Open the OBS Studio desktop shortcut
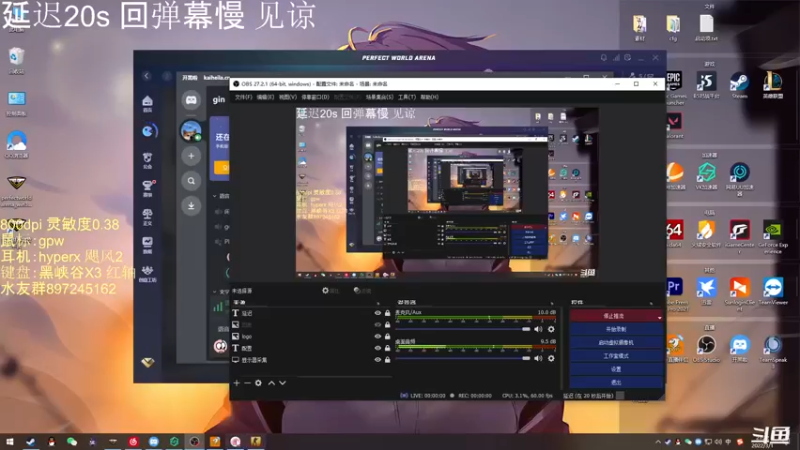This screenshot has height=450, width=800. [x=706, y=348]
